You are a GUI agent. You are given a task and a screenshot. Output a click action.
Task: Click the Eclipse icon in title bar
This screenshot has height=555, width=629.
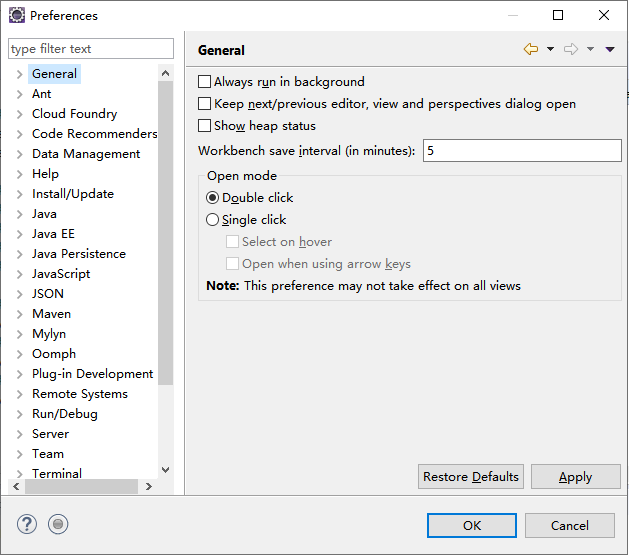coord(16,16)
